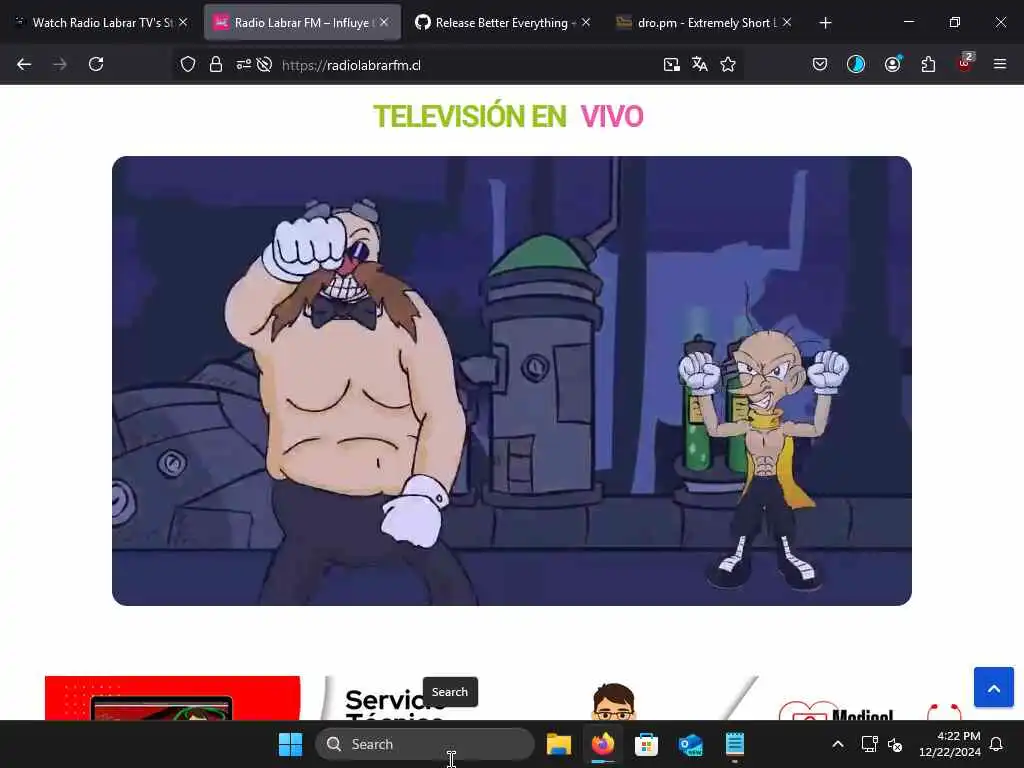The height and width of the screenshot is (768, 1024).
Task: Open Notepad from taskbar
Action: tap(735, 744)
